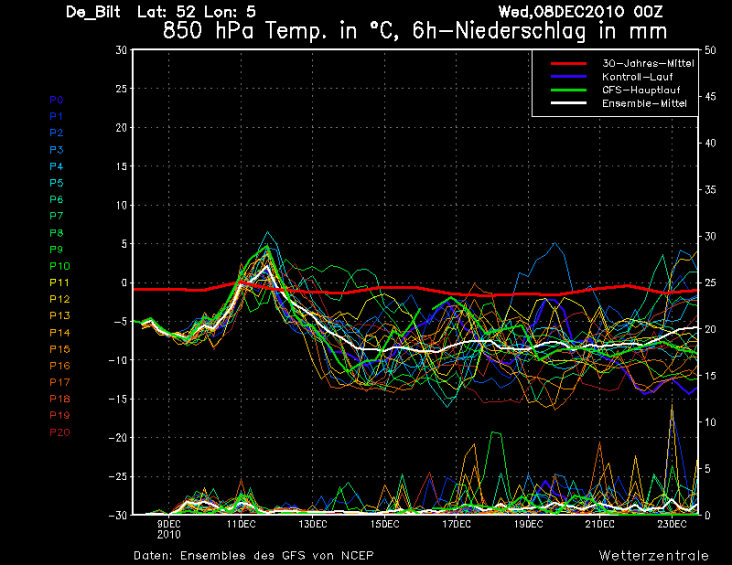Image resolution: width=732 pixels, height=565 pixels.
Task: Click the P8 ensemble member label
Action: click(56, 233)
